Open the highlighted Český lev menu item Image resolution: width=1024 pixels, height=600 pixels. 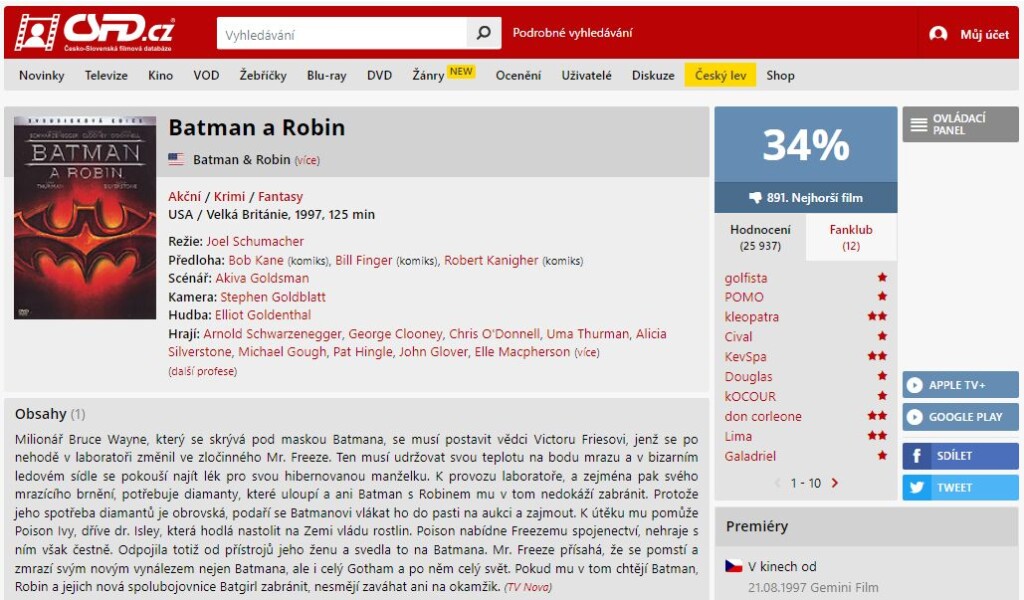point(720,75)
